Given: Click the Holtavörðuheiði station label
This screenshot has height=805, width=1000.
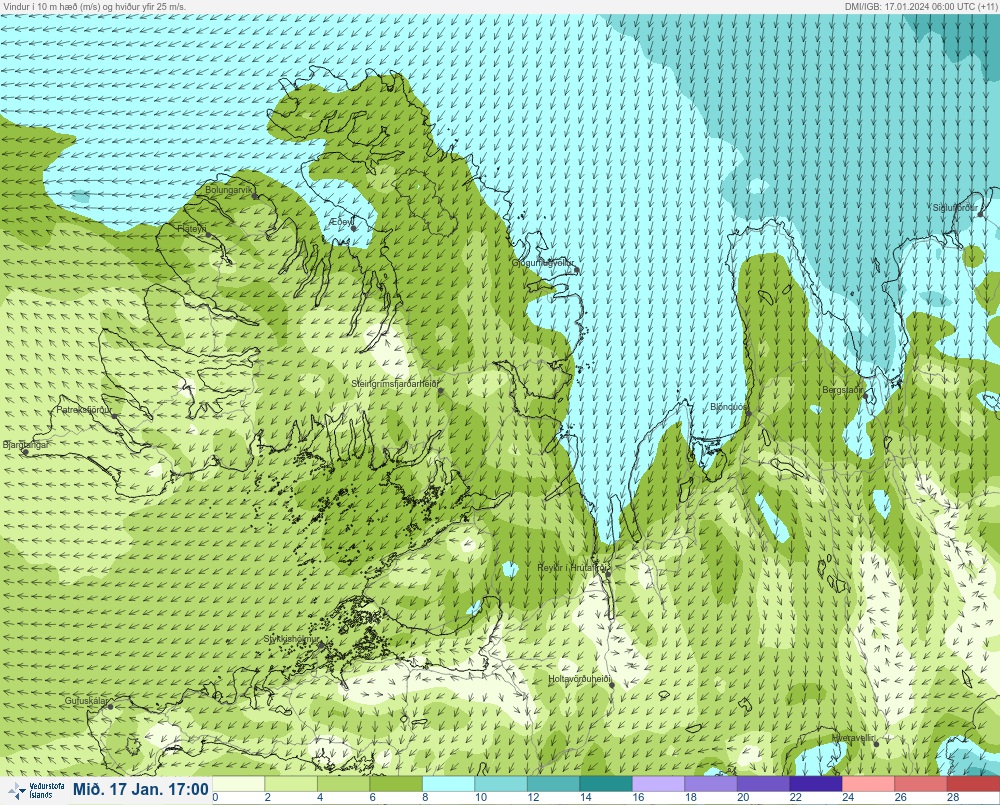Looking at the screenshot, I should [x=580, y=679].
